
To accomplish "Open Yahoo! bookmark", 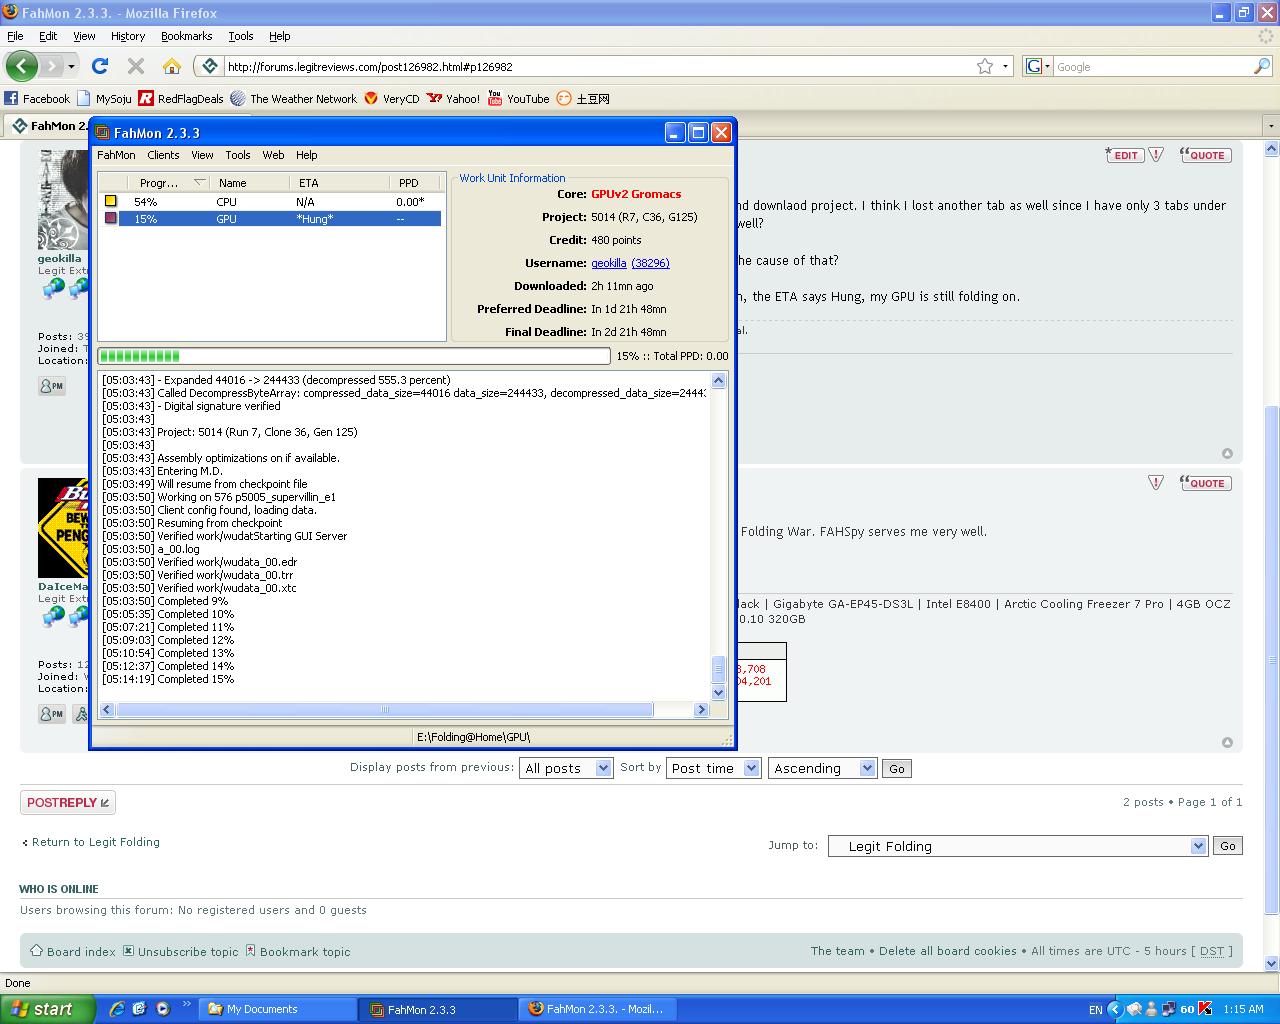I will [453, 98].
